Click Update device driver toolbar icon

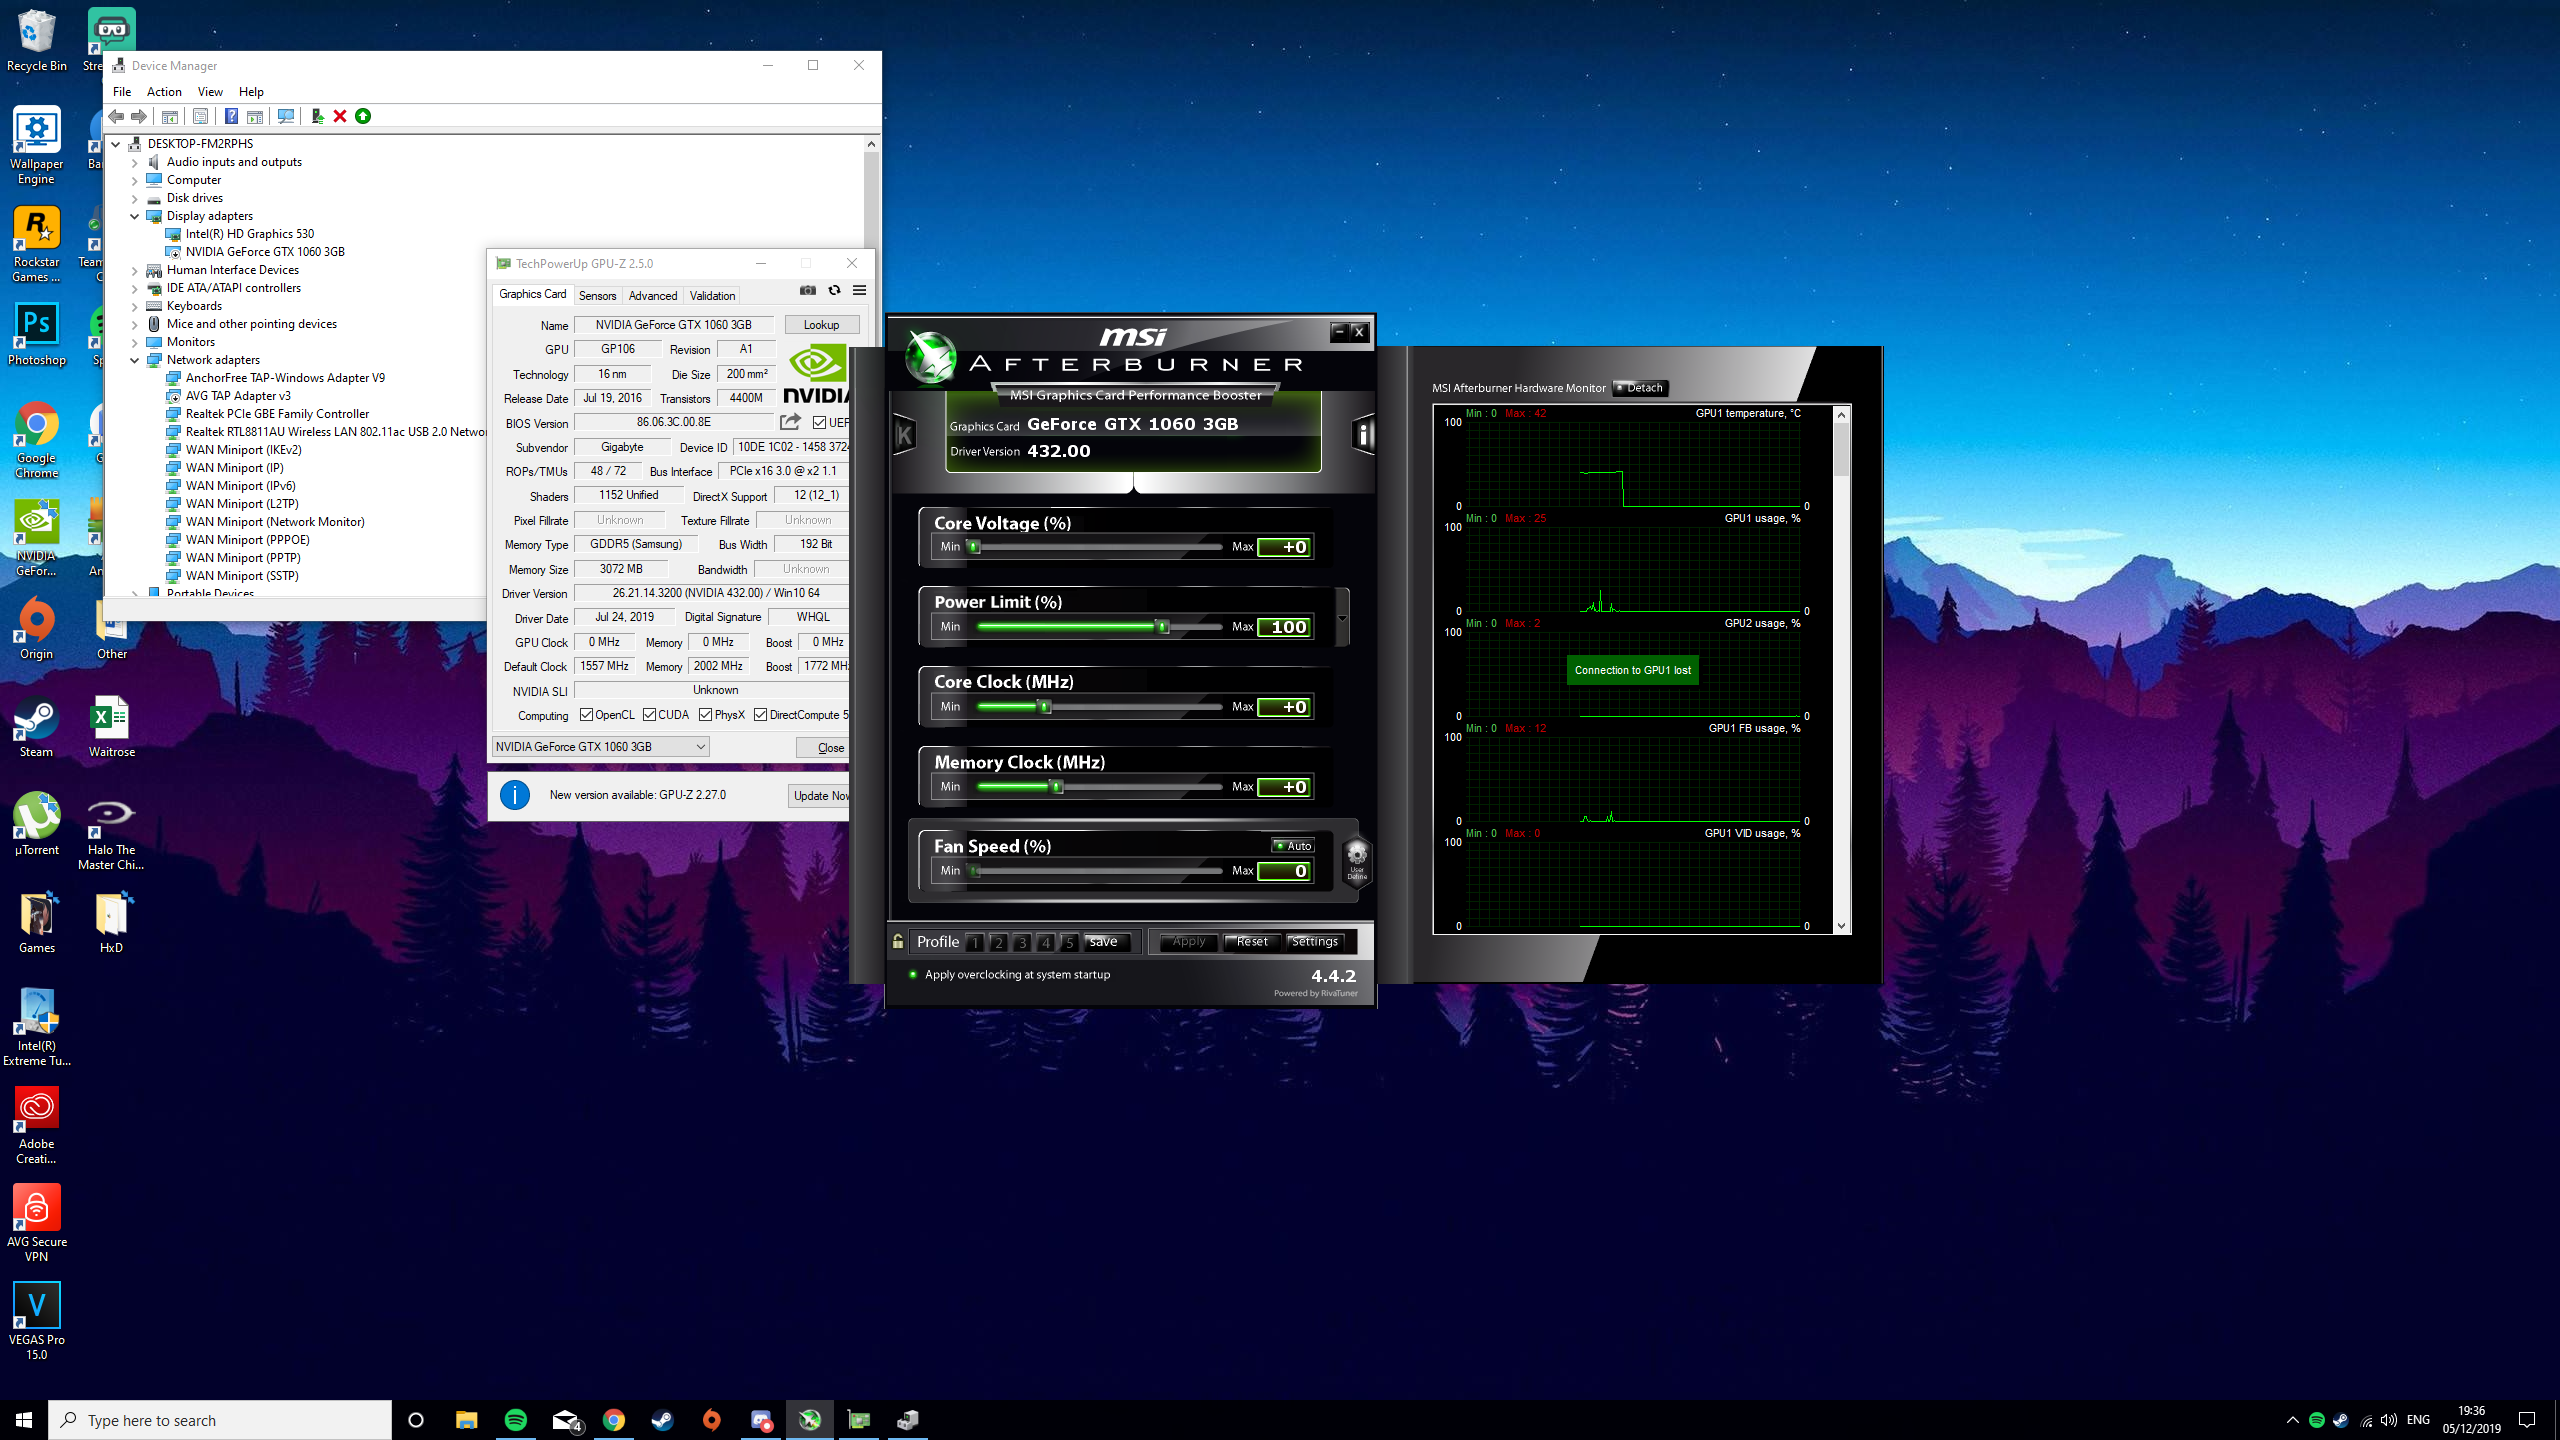coord(317,117)
